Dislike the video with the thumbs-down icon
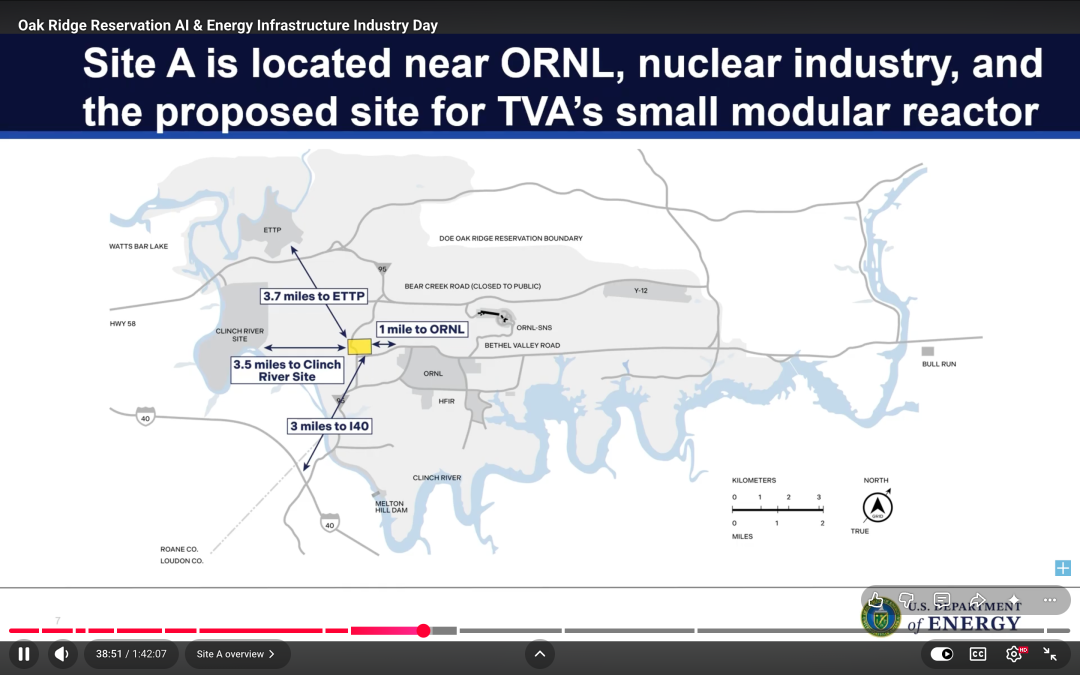This screenshot has width=1080, height=675. (907, 600)
